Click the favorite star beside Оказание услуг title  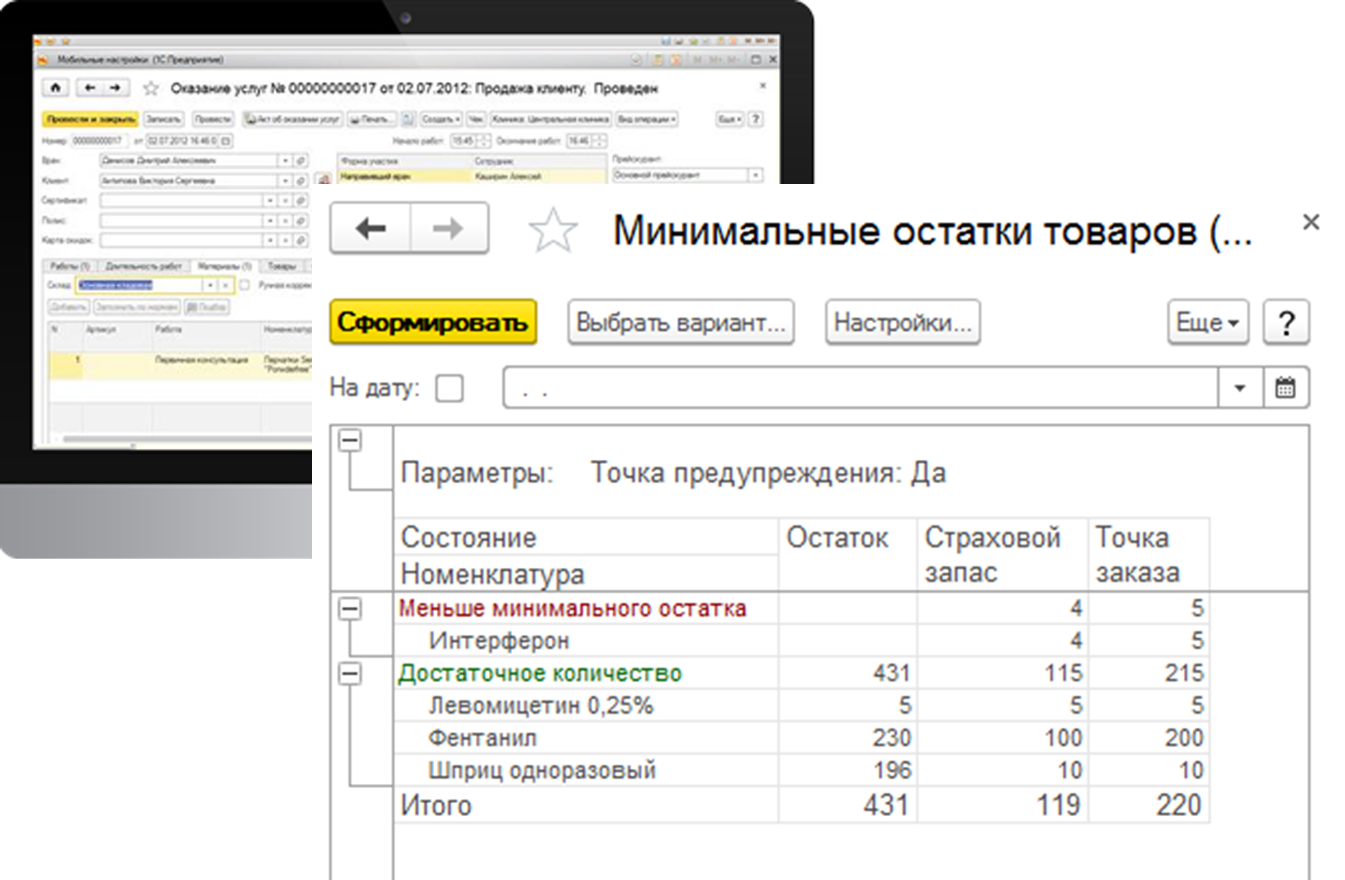[x=151, y=88]
